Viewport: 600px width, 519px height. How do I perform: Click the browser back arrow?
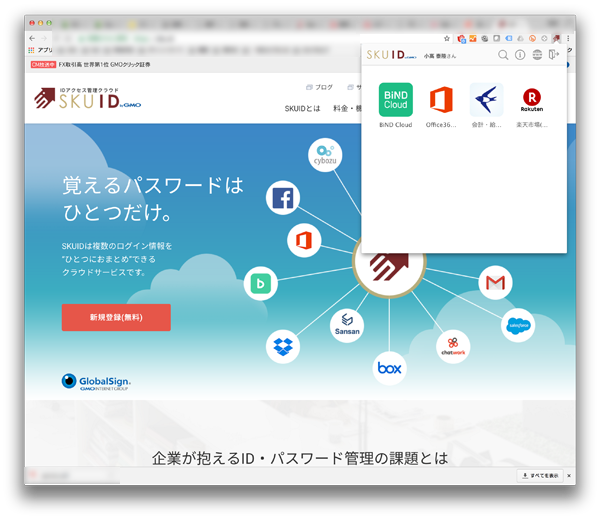(32, 38)
